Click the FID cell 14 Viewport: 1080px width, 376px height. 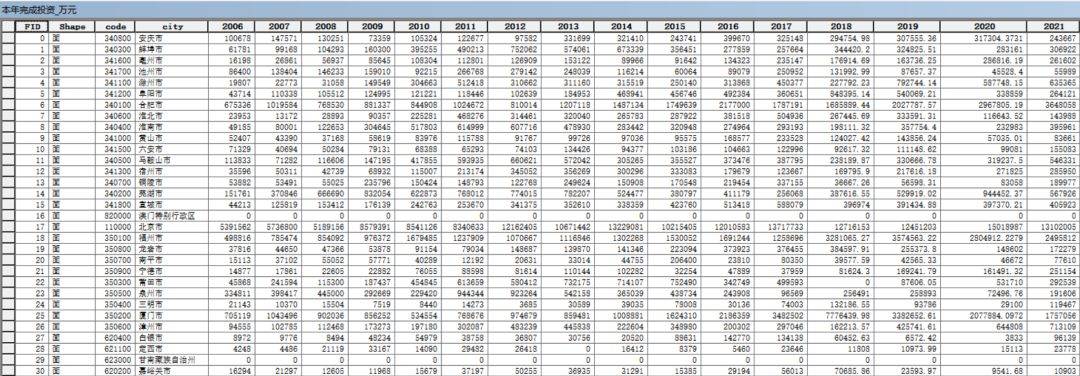[x=32, y=193]
